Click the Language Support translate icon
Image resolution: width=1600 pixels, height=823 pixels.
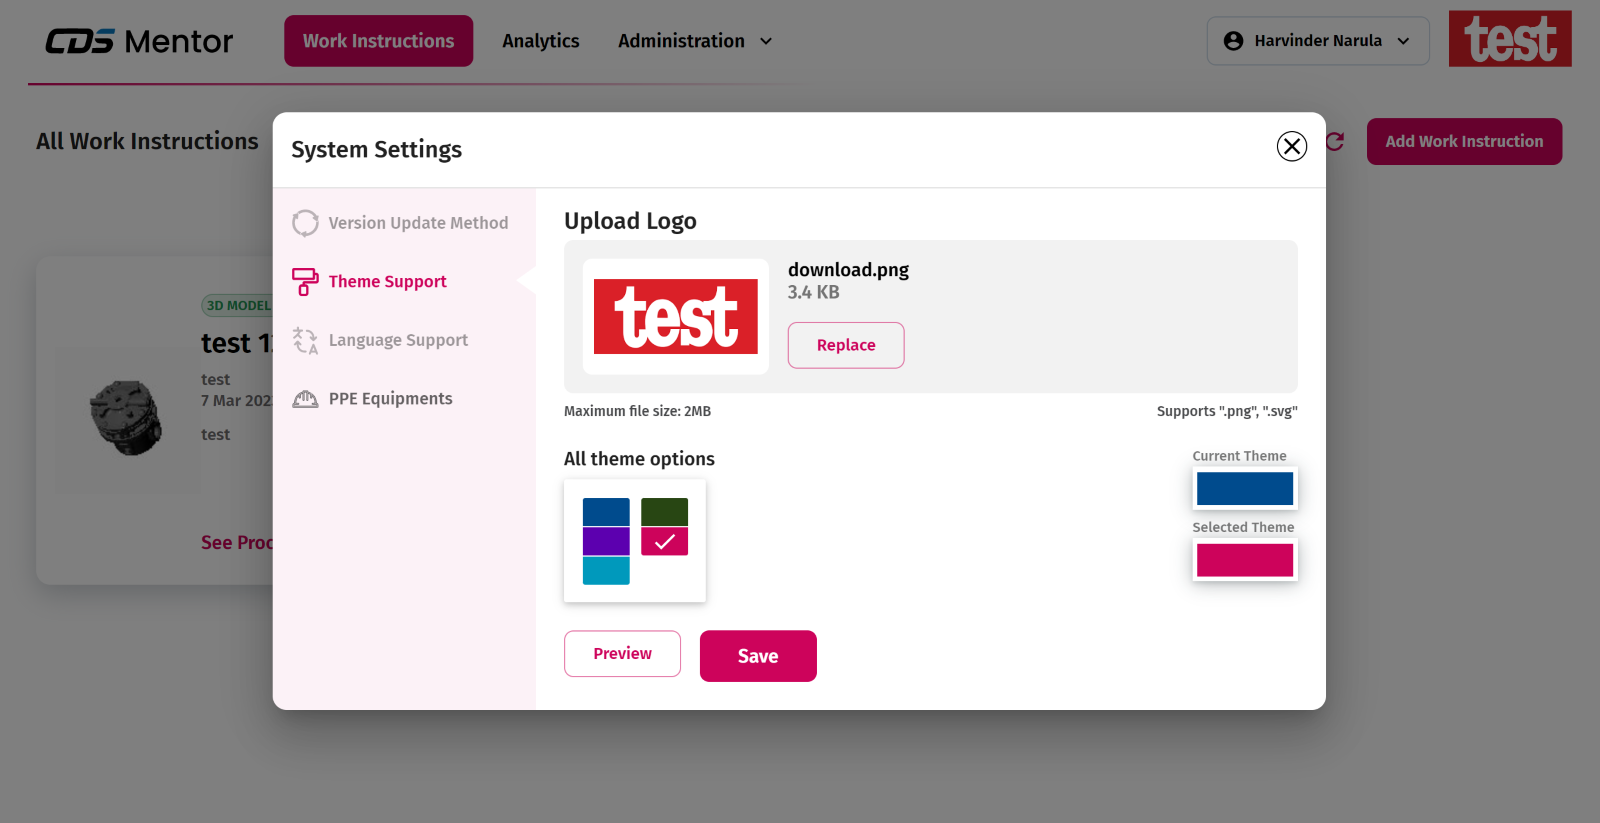(305, 341)
